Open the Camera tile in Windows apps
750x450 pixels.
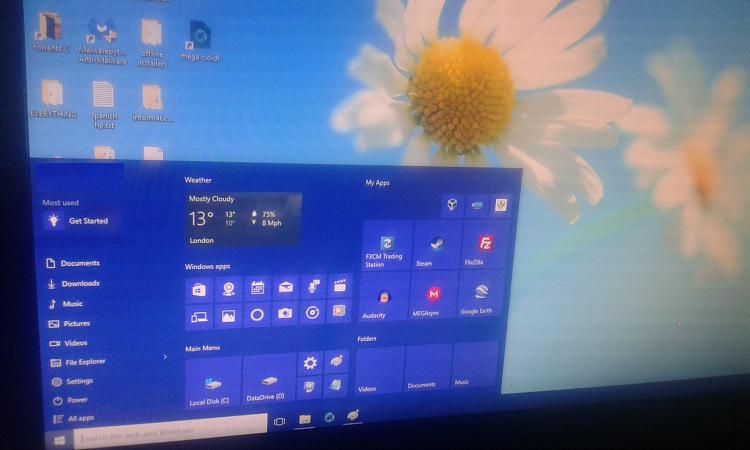coord(285,314)
